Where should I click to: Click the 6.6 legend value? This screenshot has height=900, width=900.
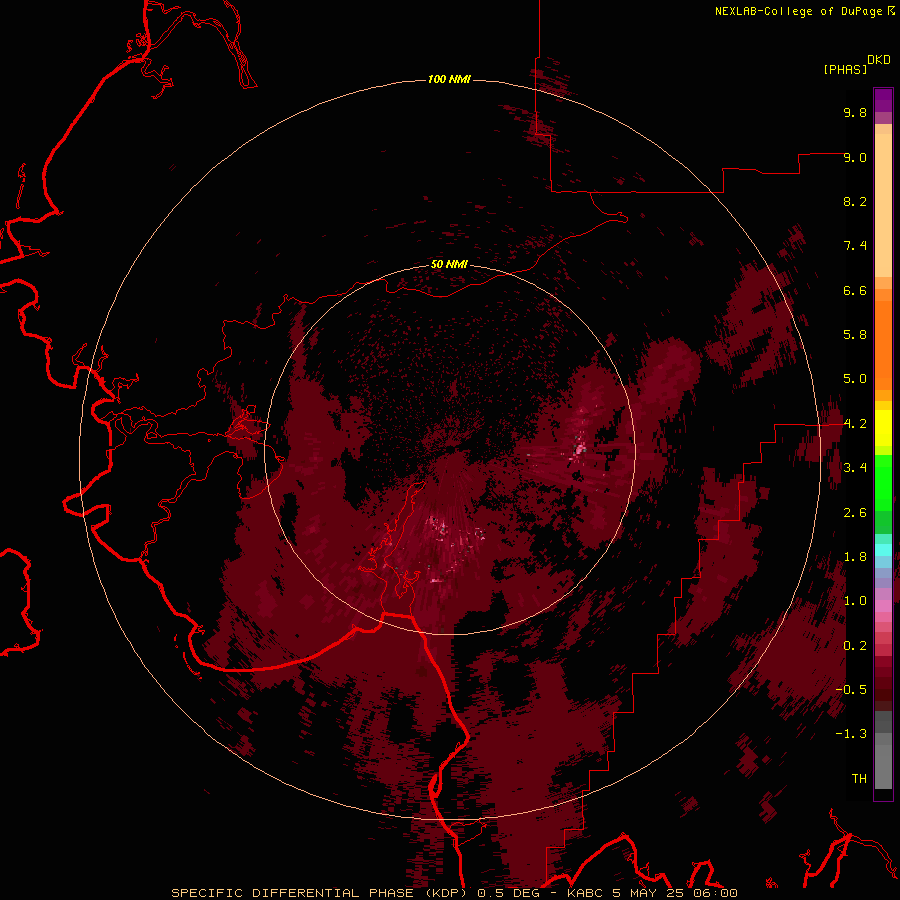[x=855, y=290]
